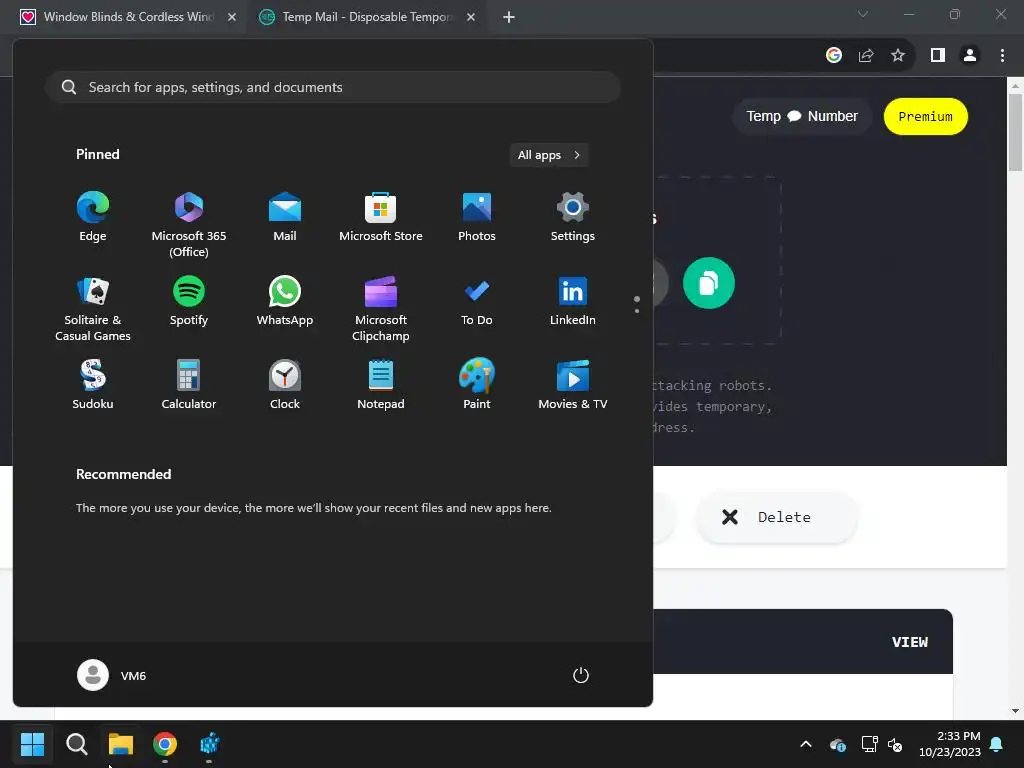Open taskbar Search
The image size is (1024, 768).
[x=76, y=744]
